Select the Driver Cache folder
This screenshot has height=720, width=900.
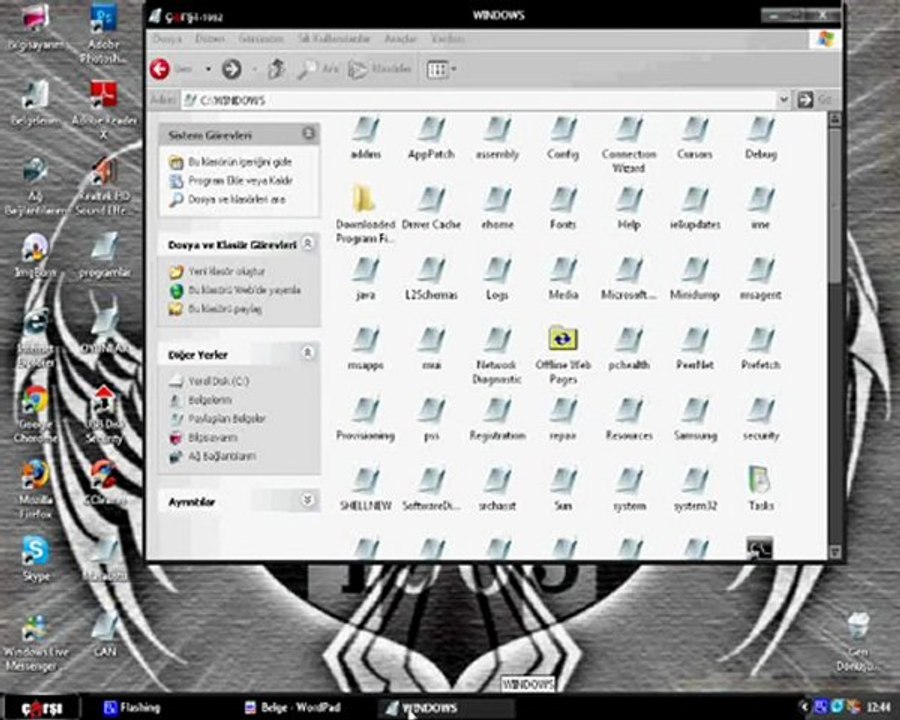click(431, 208)
